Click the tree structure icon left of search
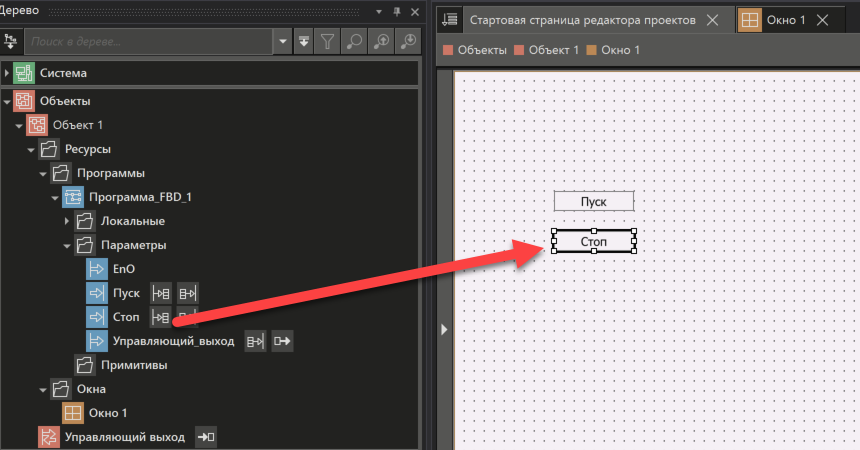860x450 pixels. (x=11, y=41)
